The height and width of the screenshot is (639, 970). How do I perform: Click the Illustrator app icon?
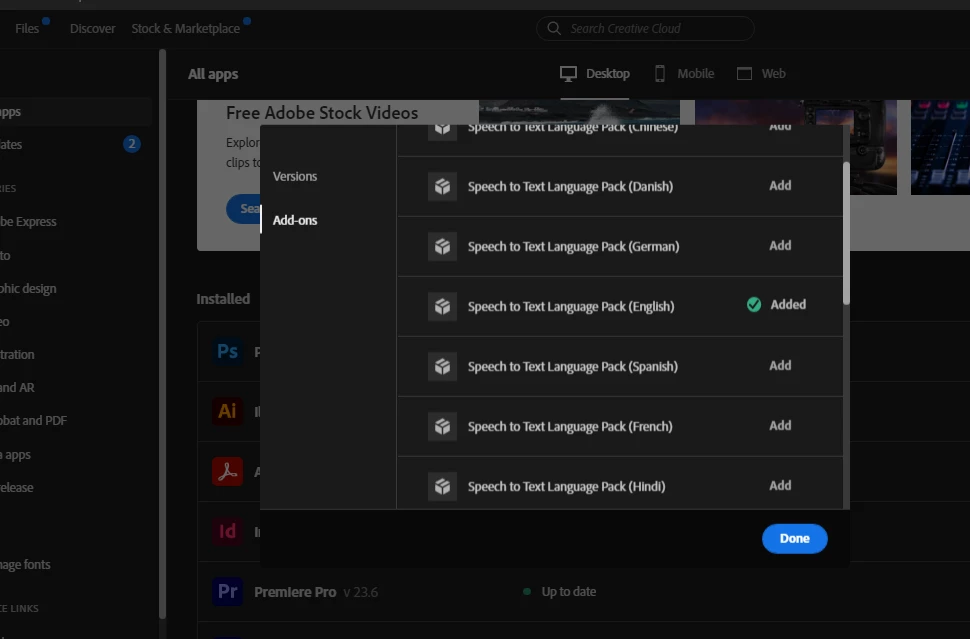228,411
